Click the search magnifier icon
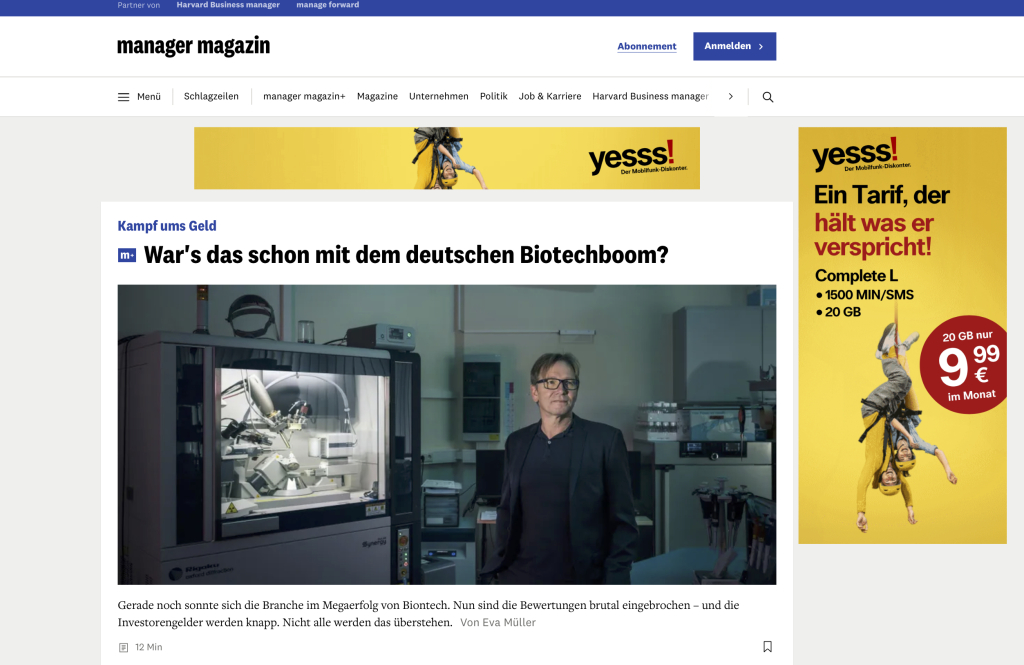The image size is (1024, 665). (x=768, y=97)
